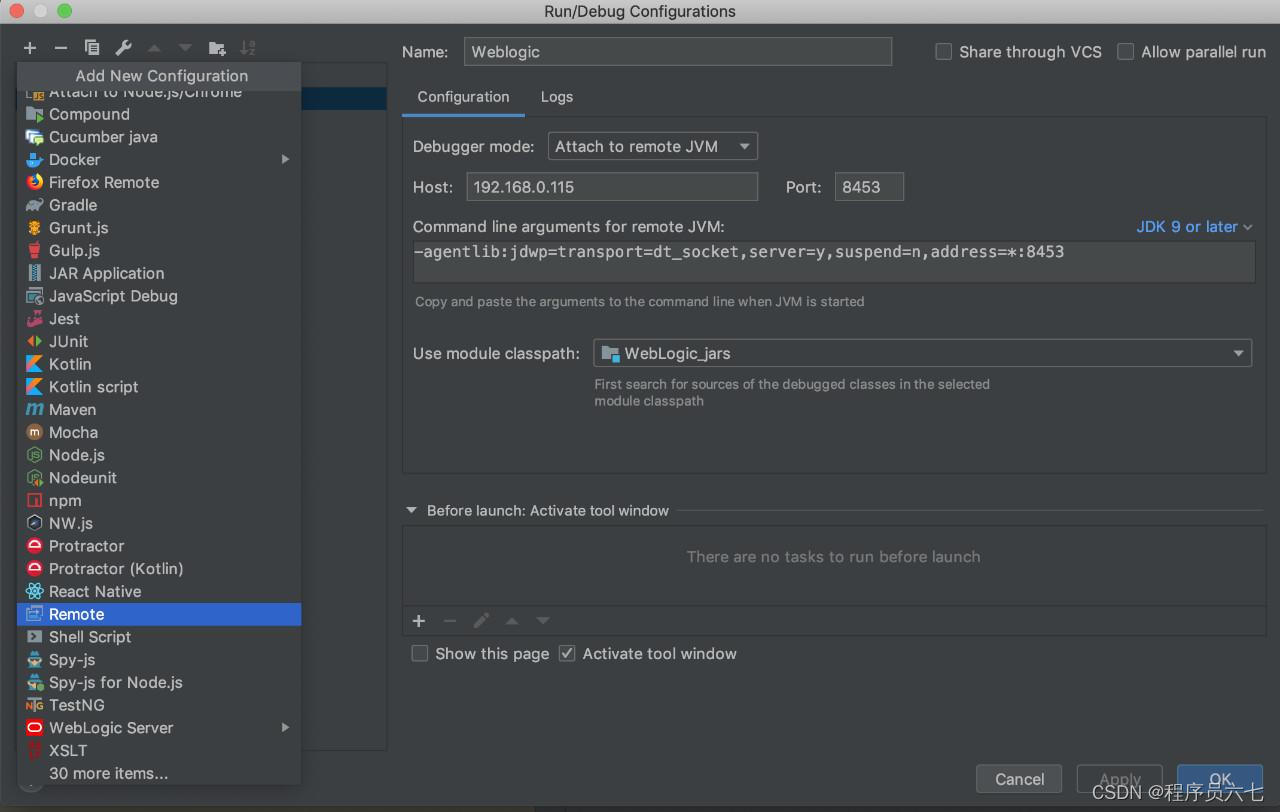The height and width of the screenshot is (812, 1280).
Task: Click the Node.js hexagon icon
Action: click(x=35, y=455)
